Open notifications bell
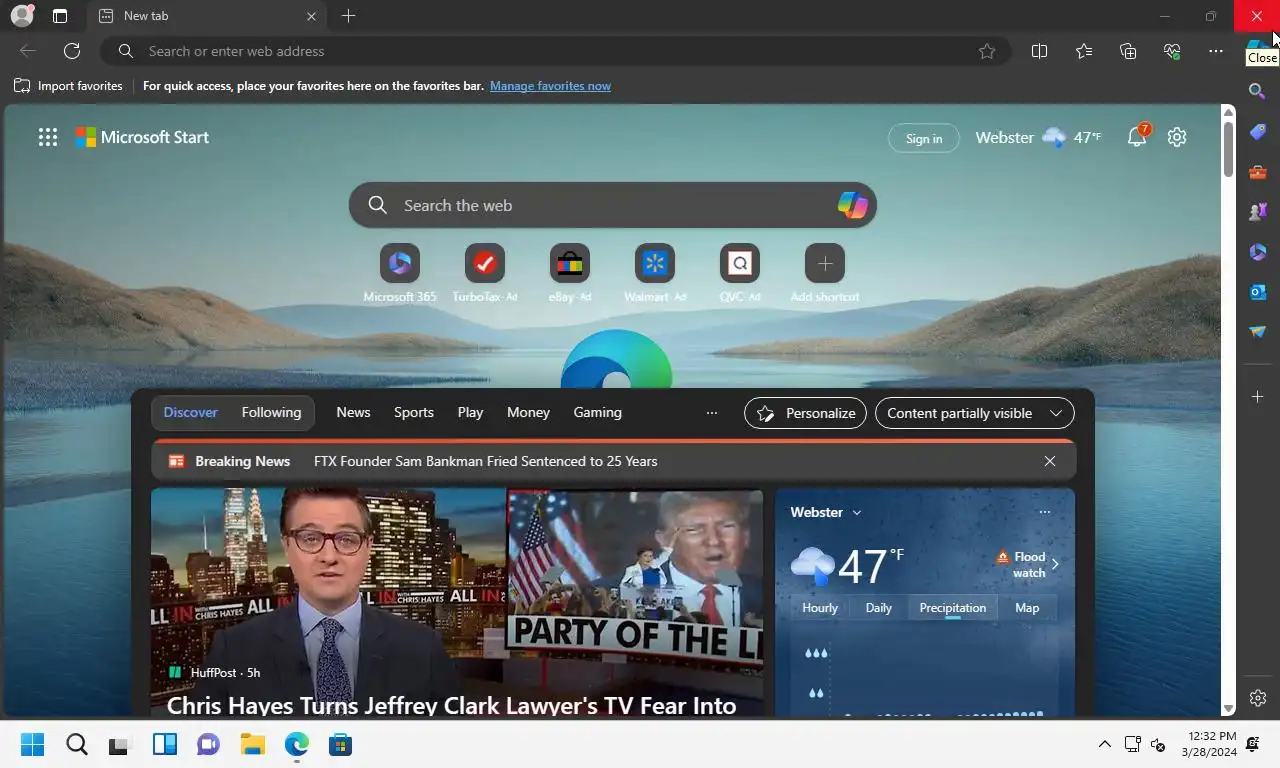Screen dimensions: 1280x768 (1137, 137)
